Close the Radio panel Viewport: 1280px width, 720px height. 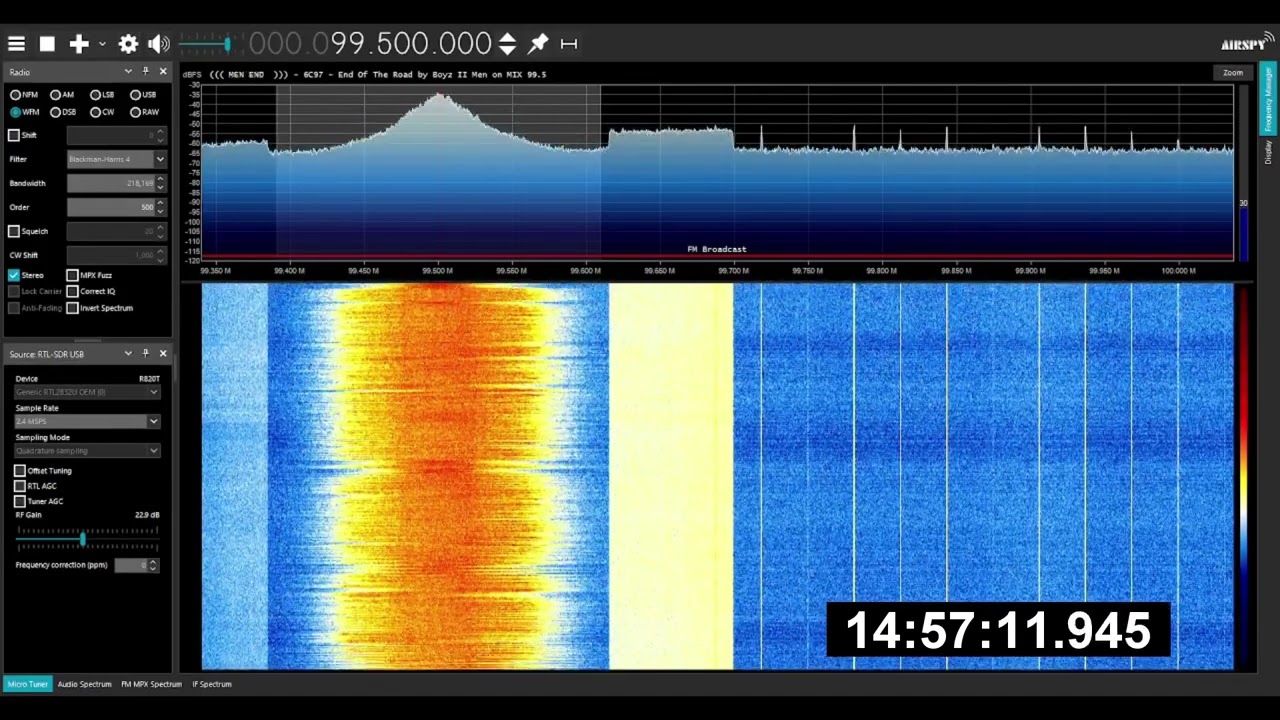pyautogui.click(x=163, y=71)
